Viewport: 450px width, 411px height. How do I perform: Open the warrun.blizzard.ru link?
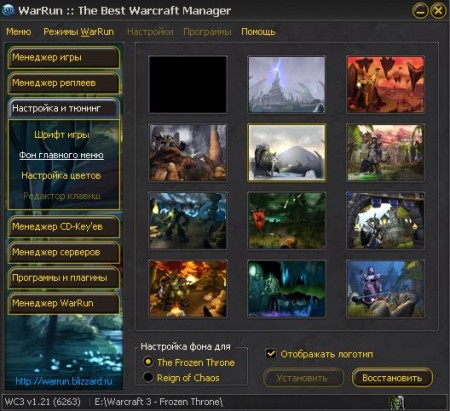point(64,381)
